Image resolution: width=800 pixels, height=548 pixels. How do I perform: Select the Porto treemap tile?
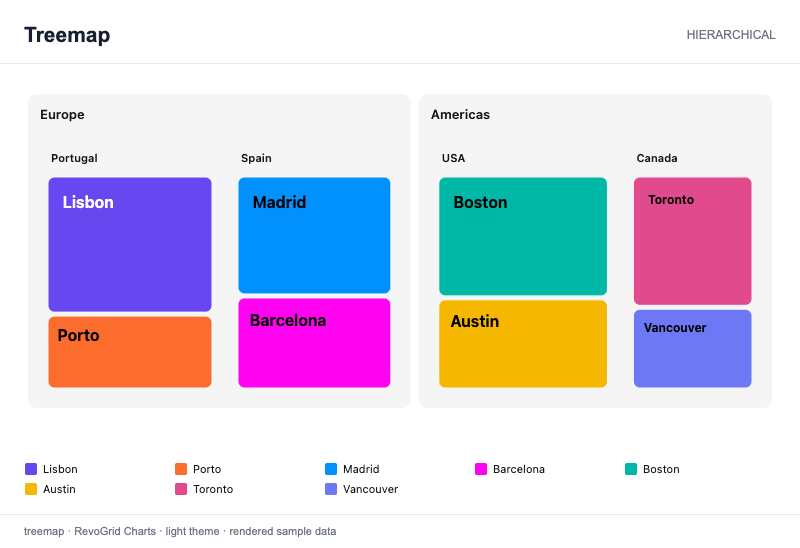130,352
